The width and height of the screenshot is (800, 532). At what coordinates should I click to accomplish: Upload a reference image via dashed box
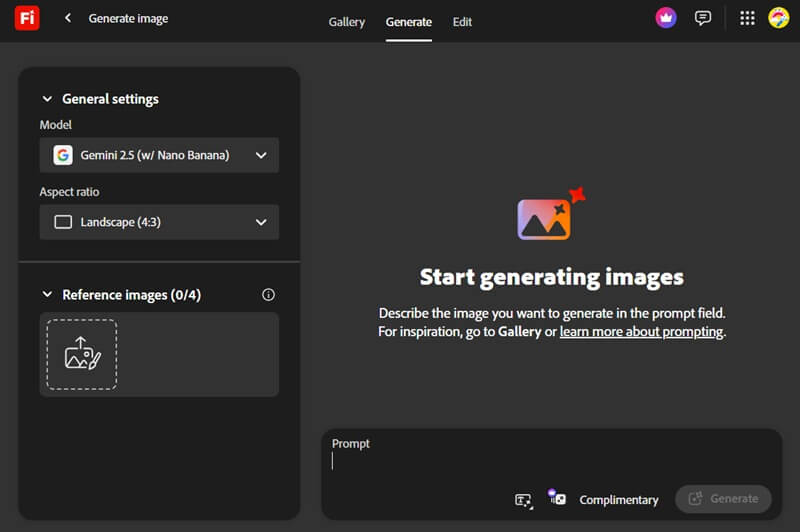(82, 354)
